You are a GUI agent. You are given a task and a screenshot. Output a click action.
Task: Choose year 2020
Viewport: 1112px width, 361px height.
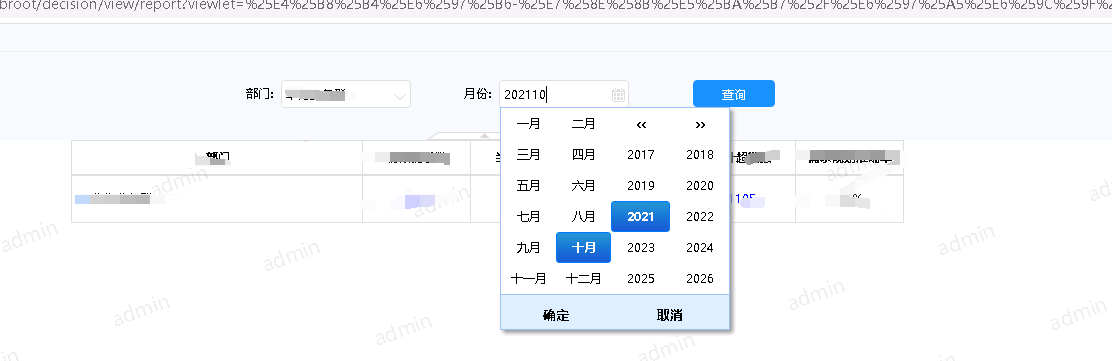click(x=700, y=186)
